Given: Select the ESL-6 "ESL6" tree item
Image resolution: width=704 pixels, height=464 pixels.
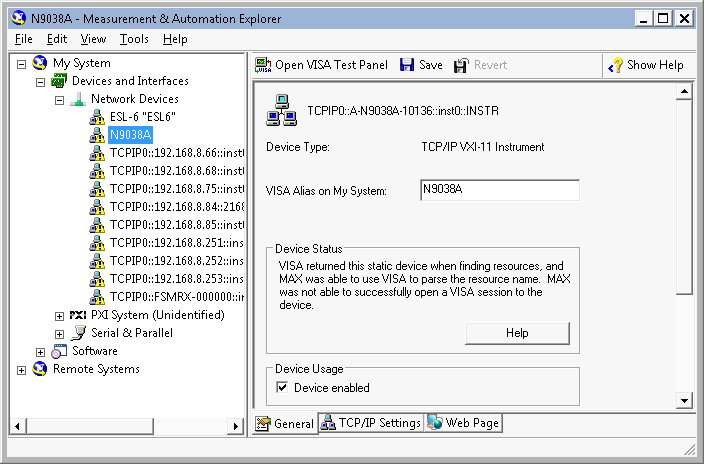Looking at the screenshot, I should tap(143, 117).
